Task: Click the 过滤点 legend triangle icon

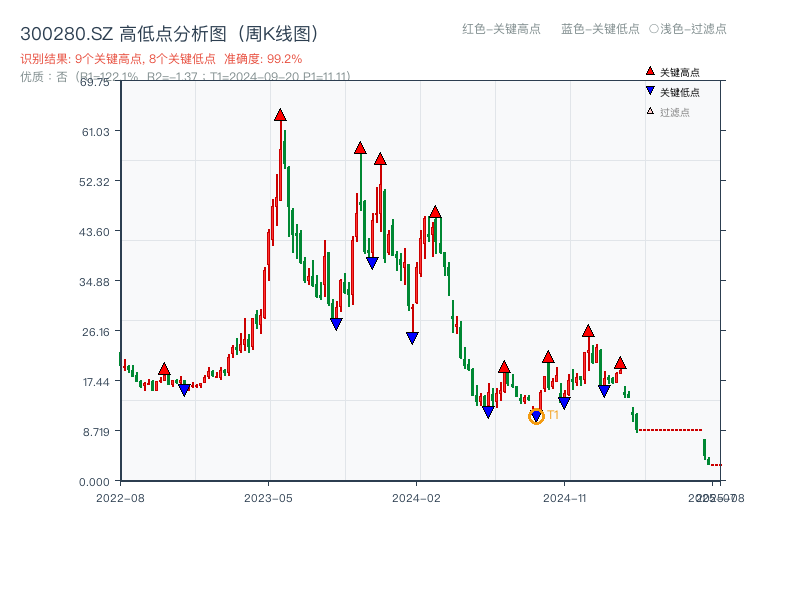Action: 651,113
